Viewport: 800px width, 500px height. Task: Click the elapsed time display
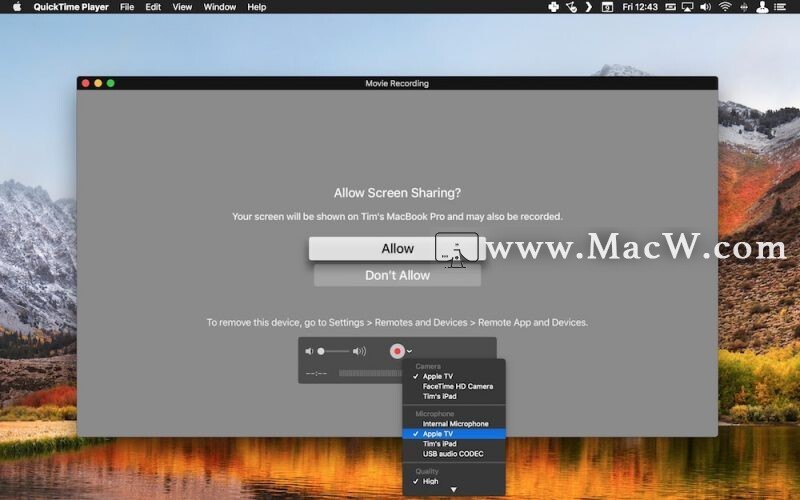[x=316, y=373]
